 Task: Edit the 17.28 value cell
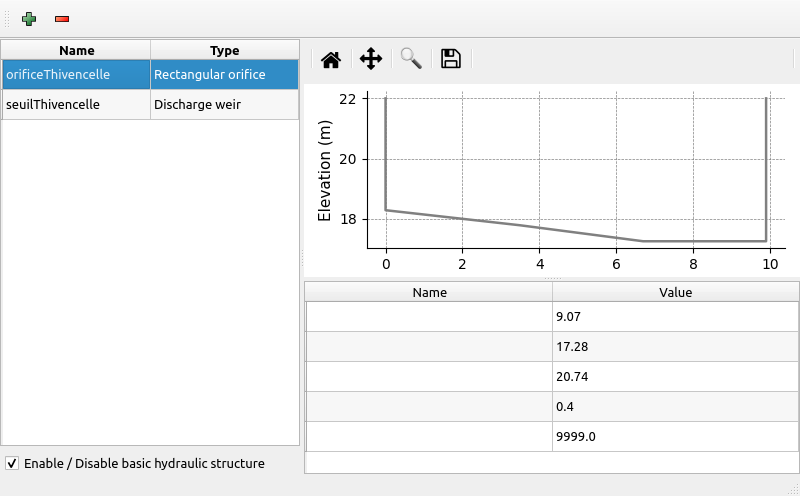coord(675,347)
